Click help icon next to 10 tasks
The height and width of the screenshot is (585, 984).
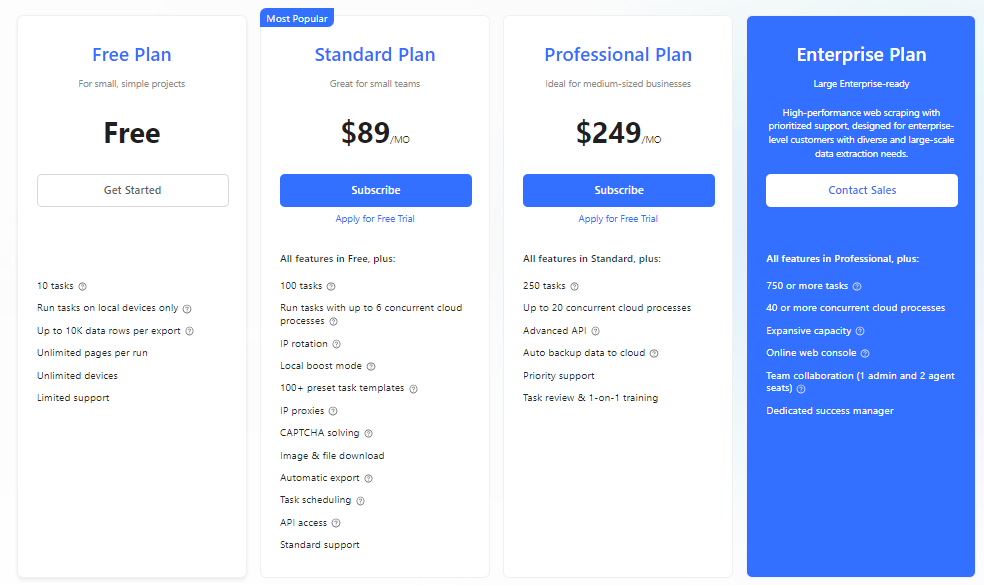tap(82, 286)
